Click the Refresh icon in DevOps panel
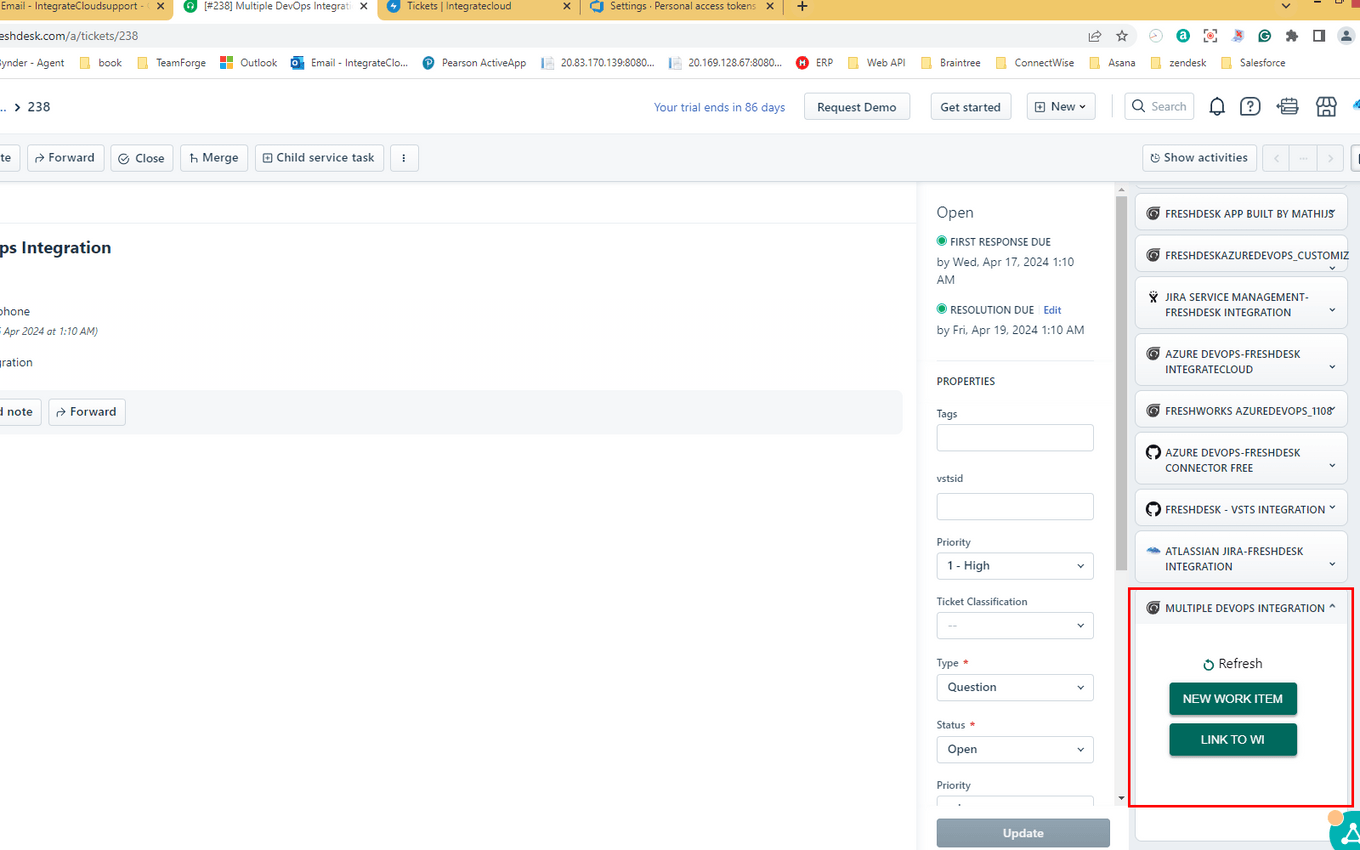This screenshot has height=850, width=1360. click(x=1208, y=665)
